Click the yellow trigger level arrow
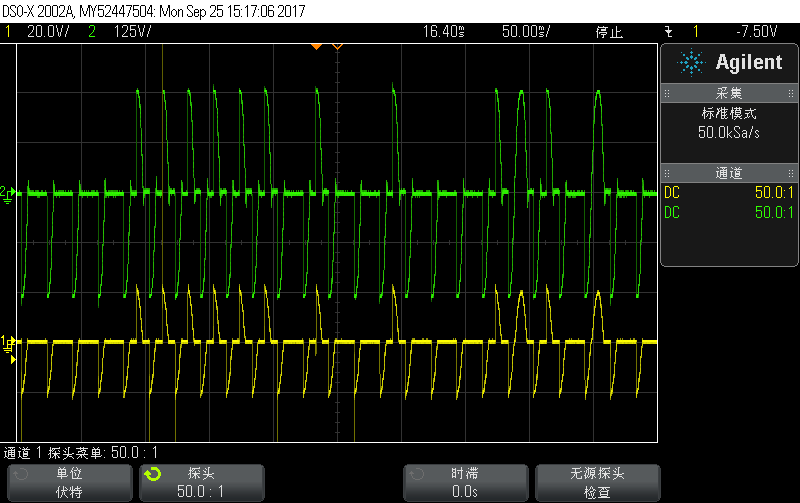Image resolution: width=800 pixels, height=503 pixels. pos(13,360)
